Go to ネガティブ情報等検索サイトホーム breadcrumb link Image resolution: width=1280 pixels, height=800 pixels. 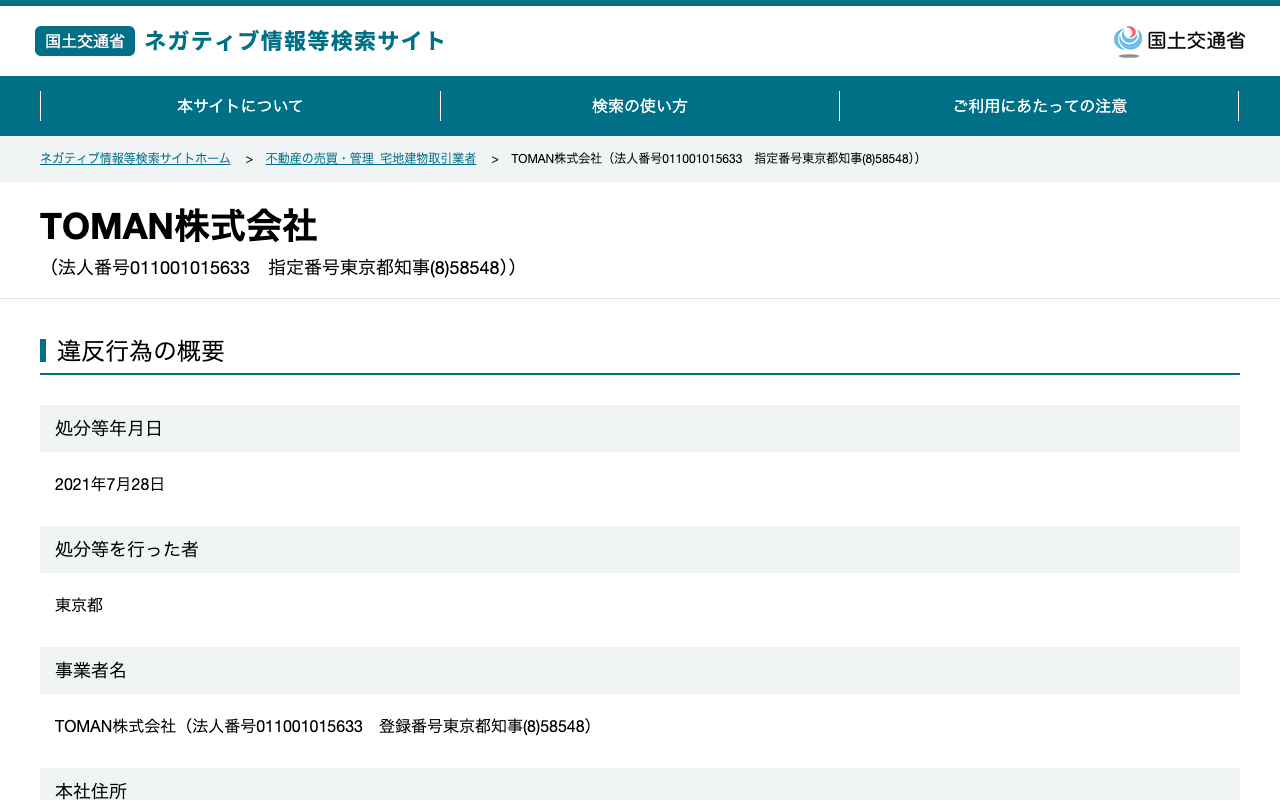pos(135,159)
